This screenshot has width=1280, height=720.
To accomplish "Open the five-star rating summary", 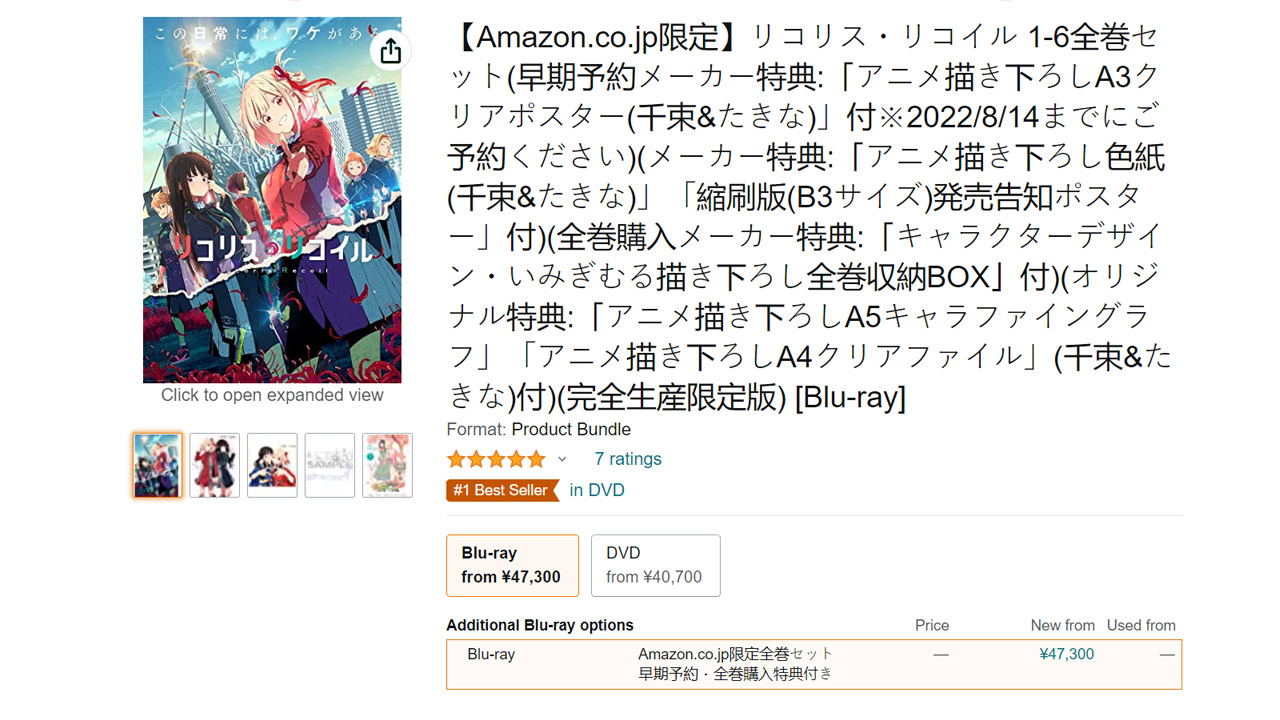I will [496, 458].
